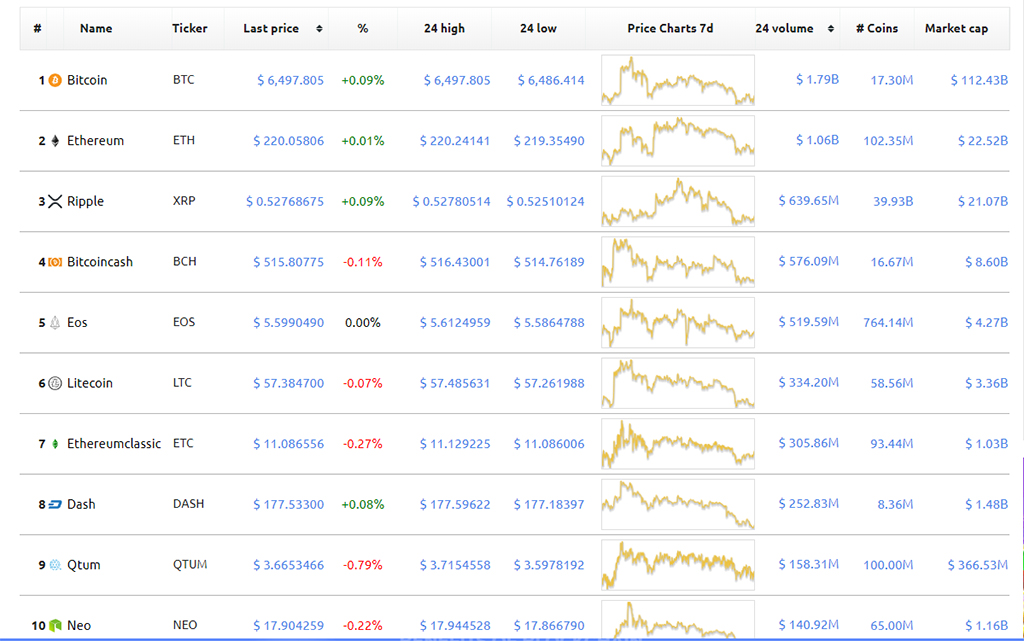Click the Name column header
The height and width of the screenshot is (641, 1024).
pyautogui.click(x=96, y=29)
